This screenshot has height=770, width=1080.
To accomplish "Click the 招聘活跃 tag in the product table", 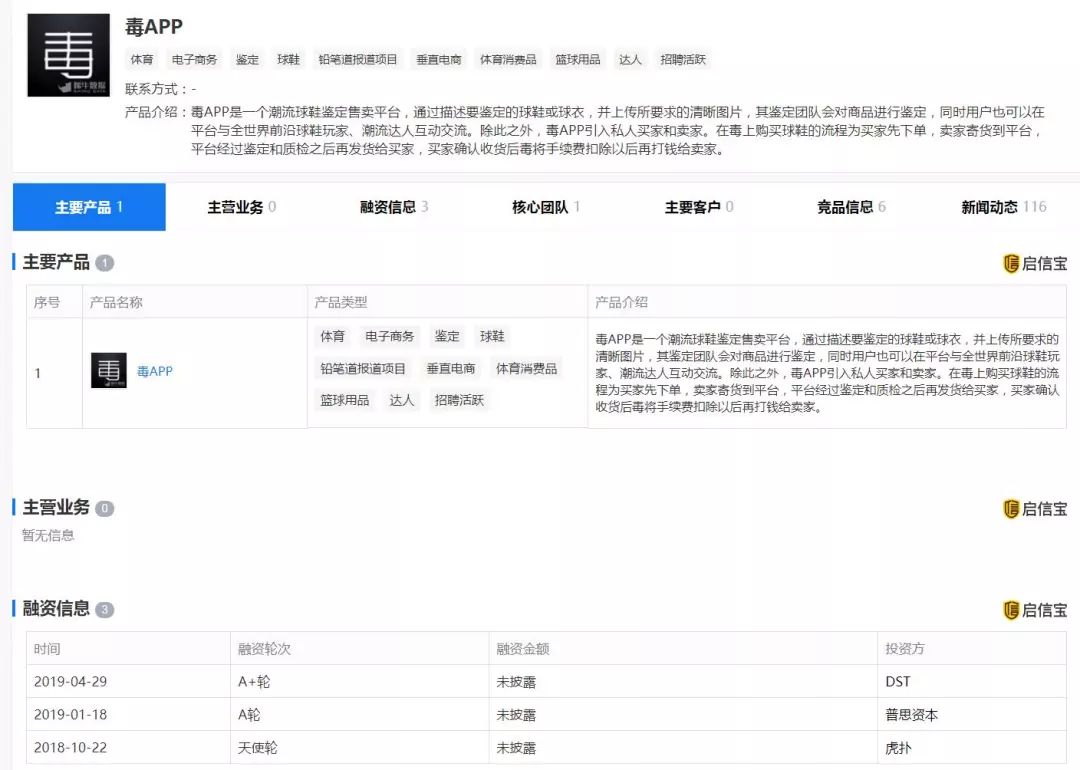I will [x=459, y=401].
